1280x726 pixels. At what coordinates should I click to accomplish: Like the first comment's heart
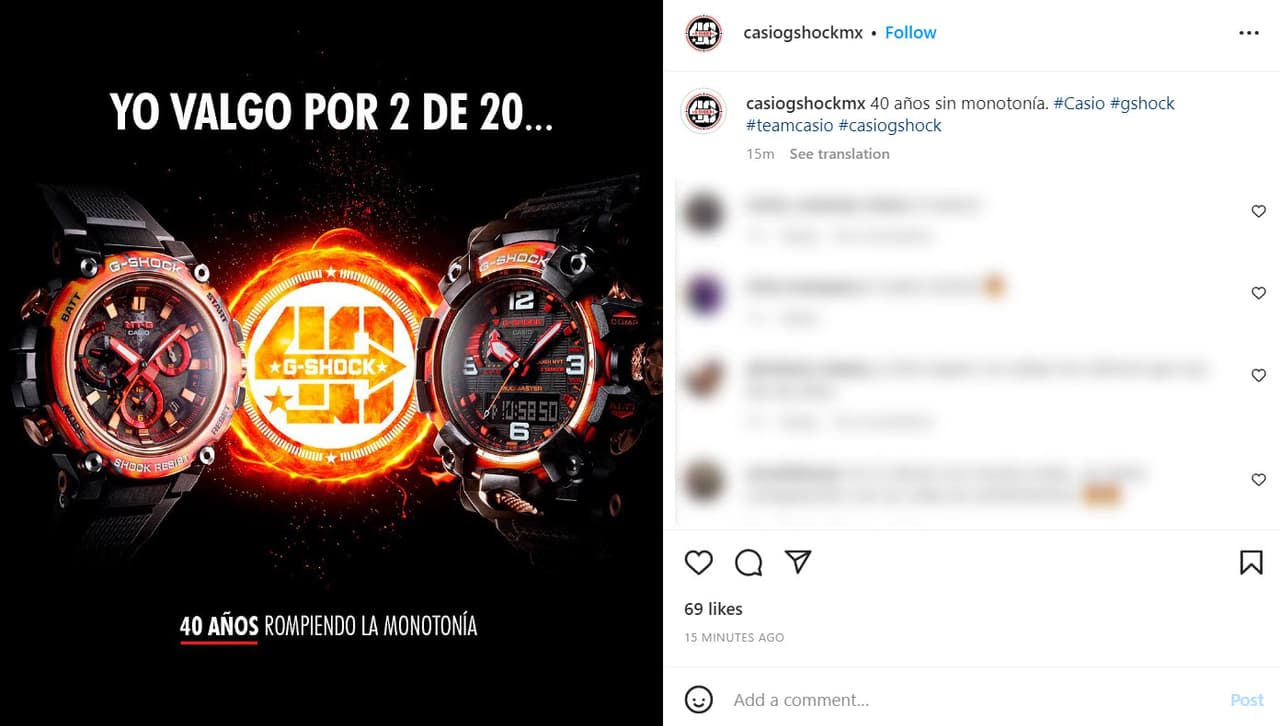point(1259,211)
